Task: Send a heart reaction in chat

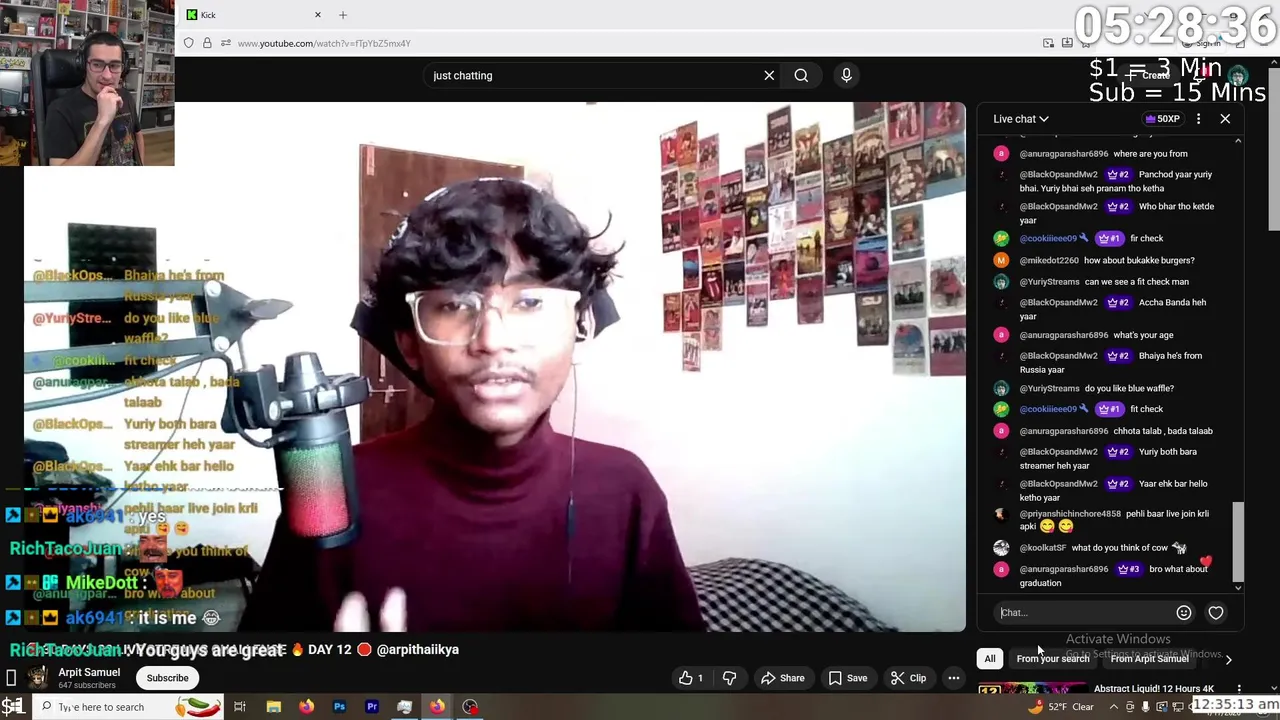Action: pyautogui.click(x=1216, y=613)
